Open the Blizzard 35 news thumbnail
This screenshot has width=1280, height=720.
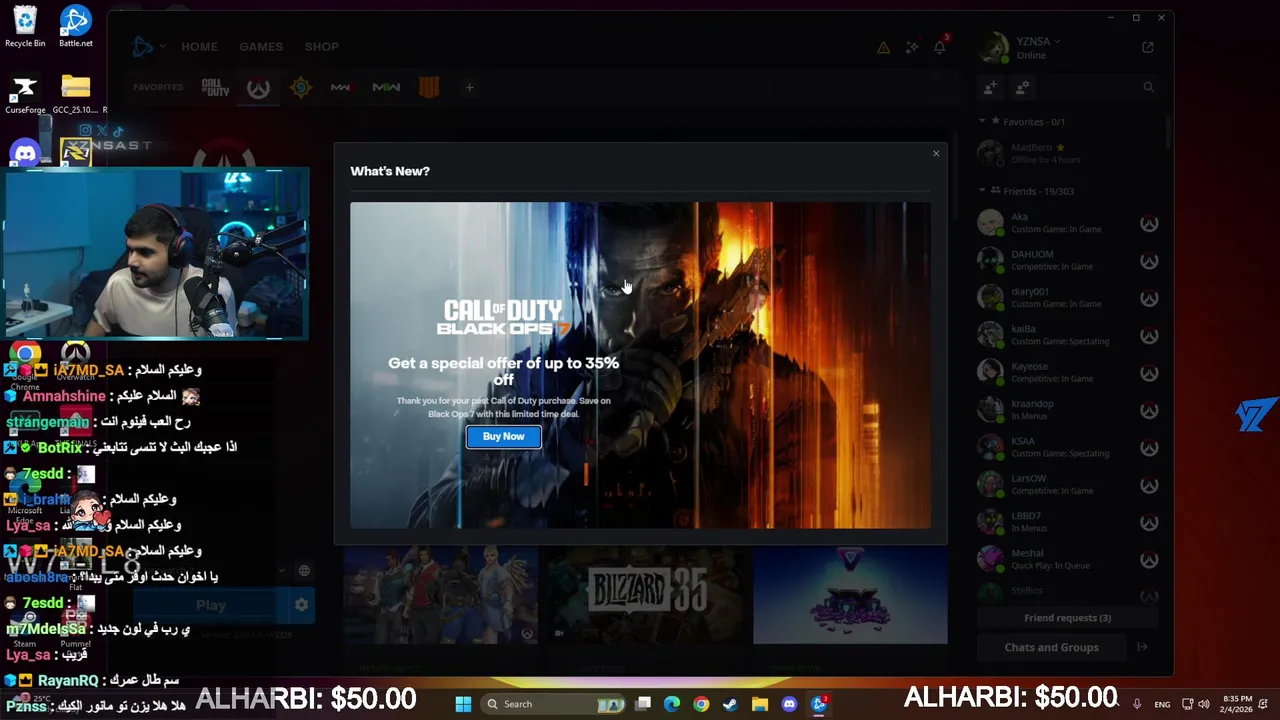pos(647,594)
